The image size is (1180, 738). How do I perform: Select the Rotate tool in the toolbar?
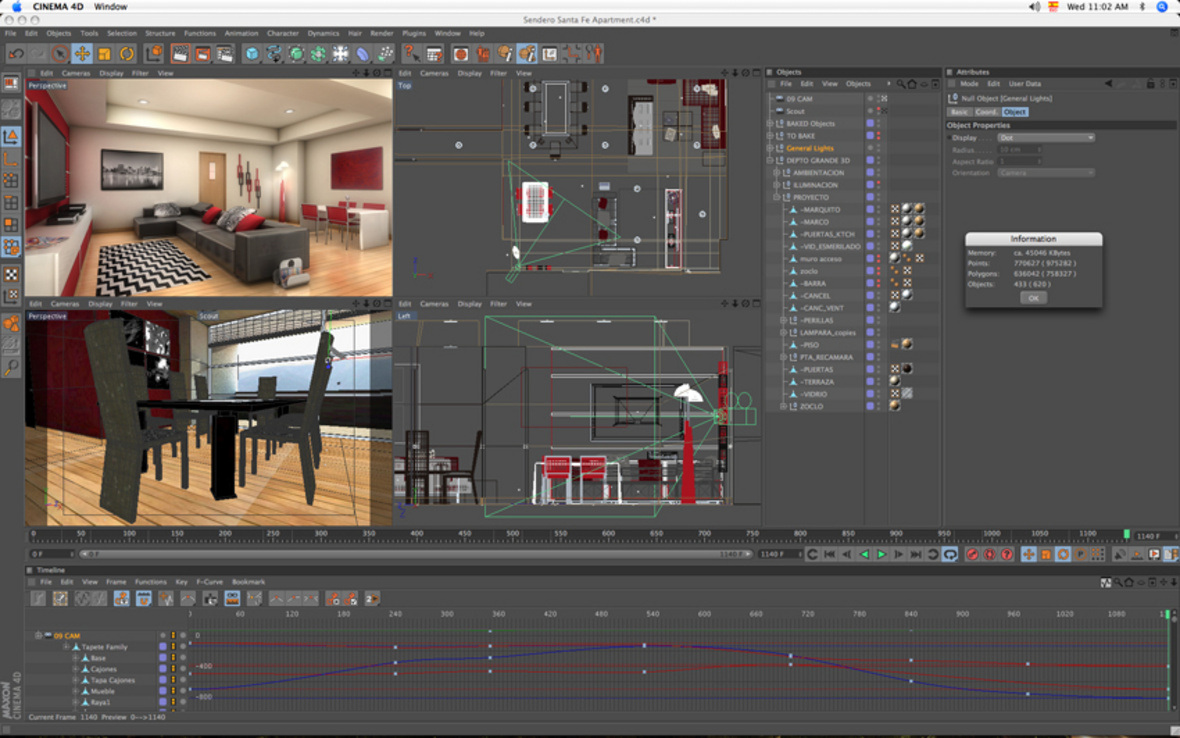pos(127,54)
